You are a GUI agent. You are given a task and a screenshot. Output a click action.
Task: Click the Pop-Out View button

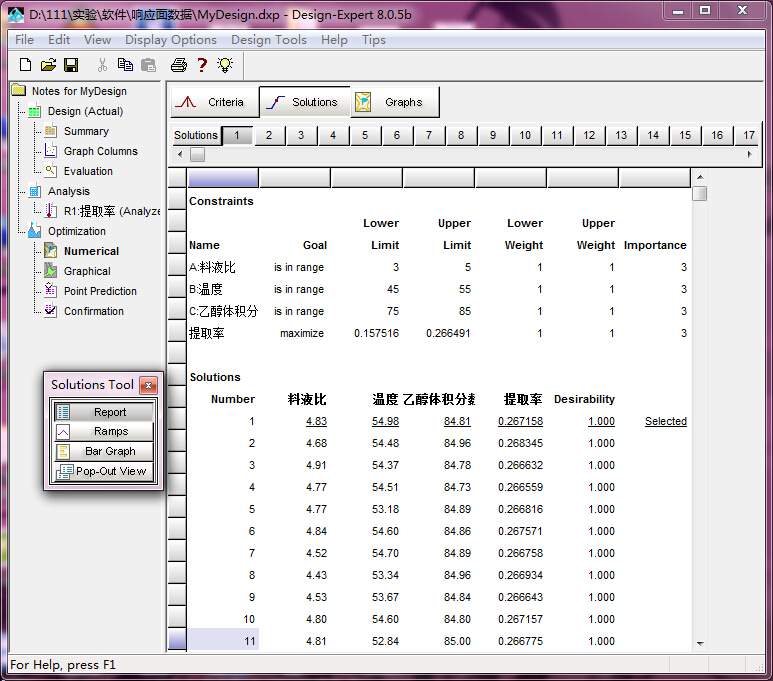coord(104,471)
